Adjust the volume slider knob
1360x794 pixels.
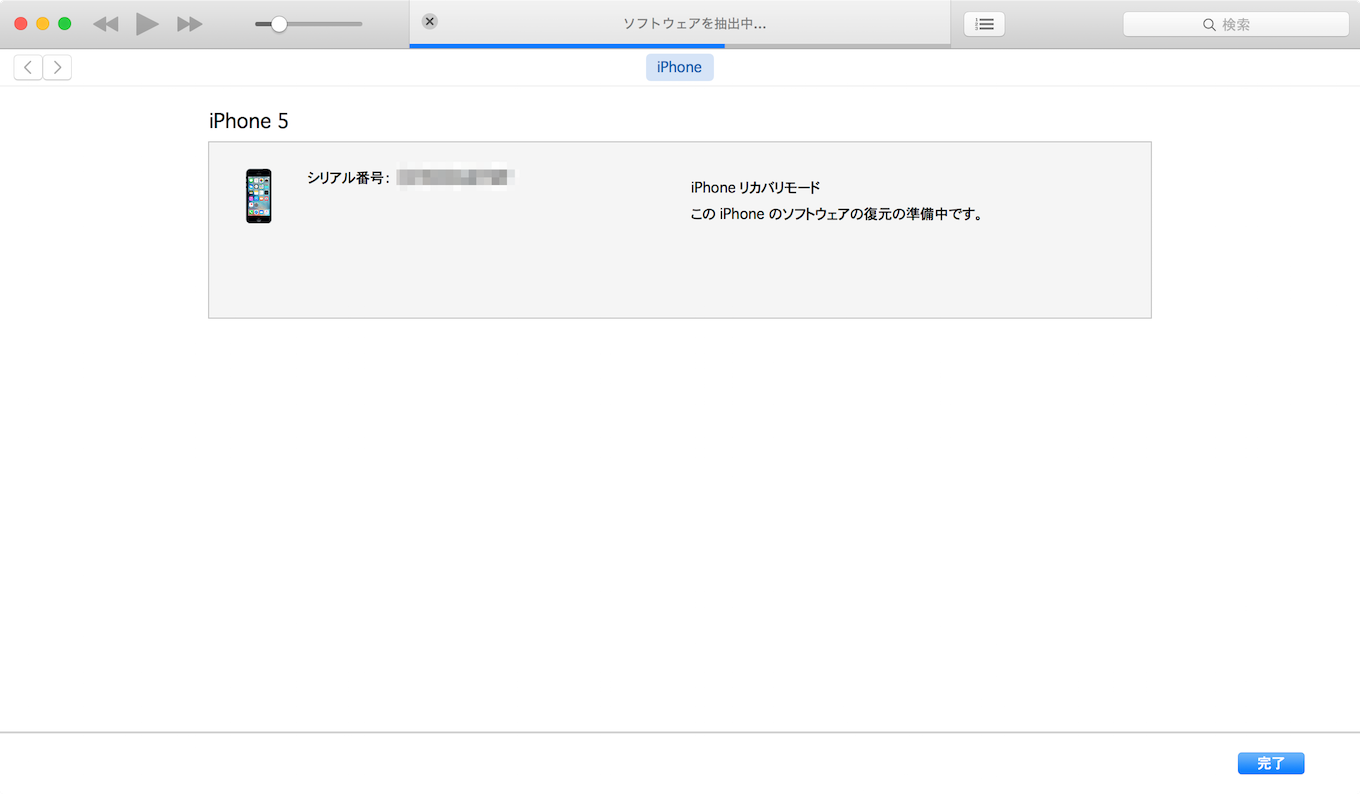[279, 24]
